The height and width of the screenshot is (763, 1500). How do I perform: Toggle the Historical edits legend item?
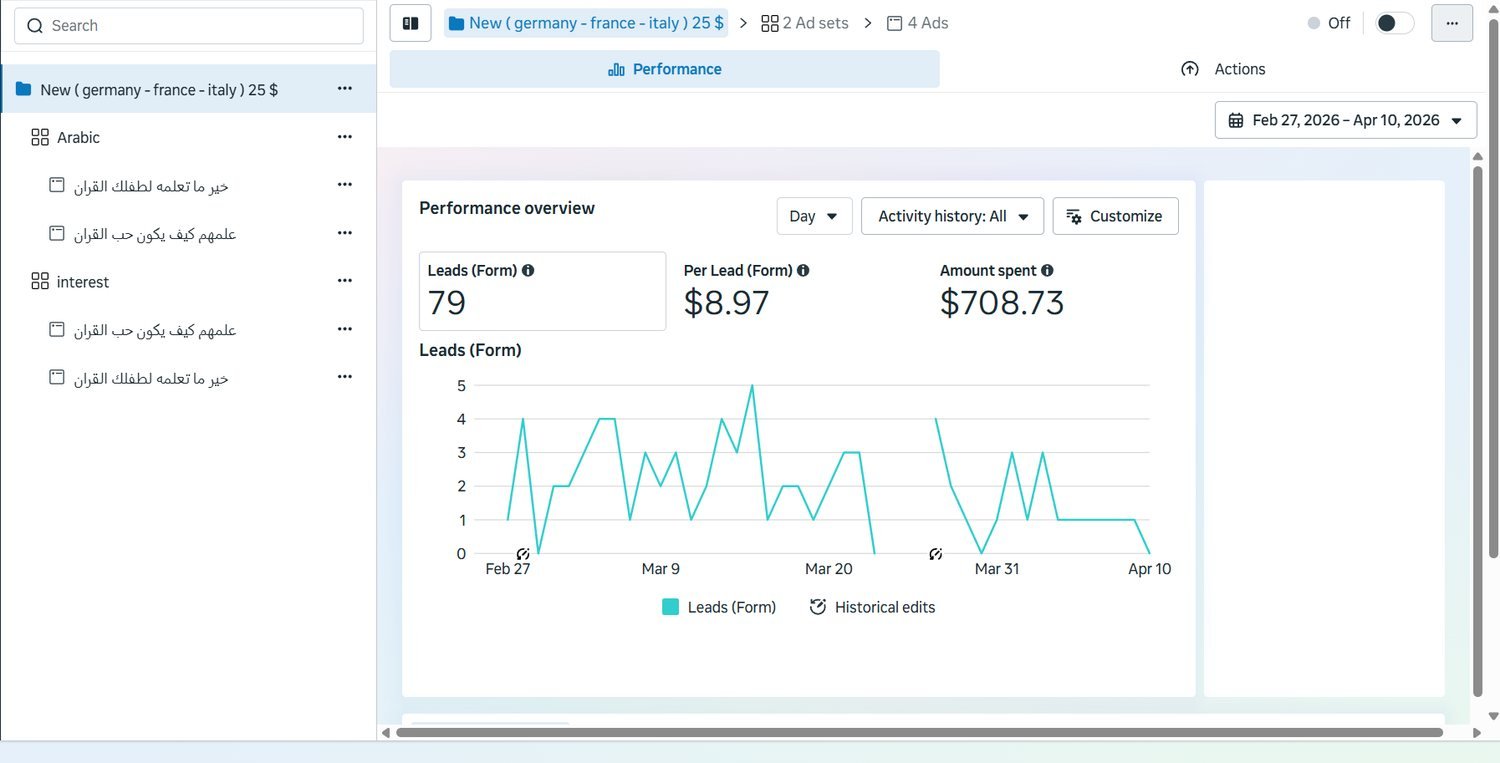(872, 607)
